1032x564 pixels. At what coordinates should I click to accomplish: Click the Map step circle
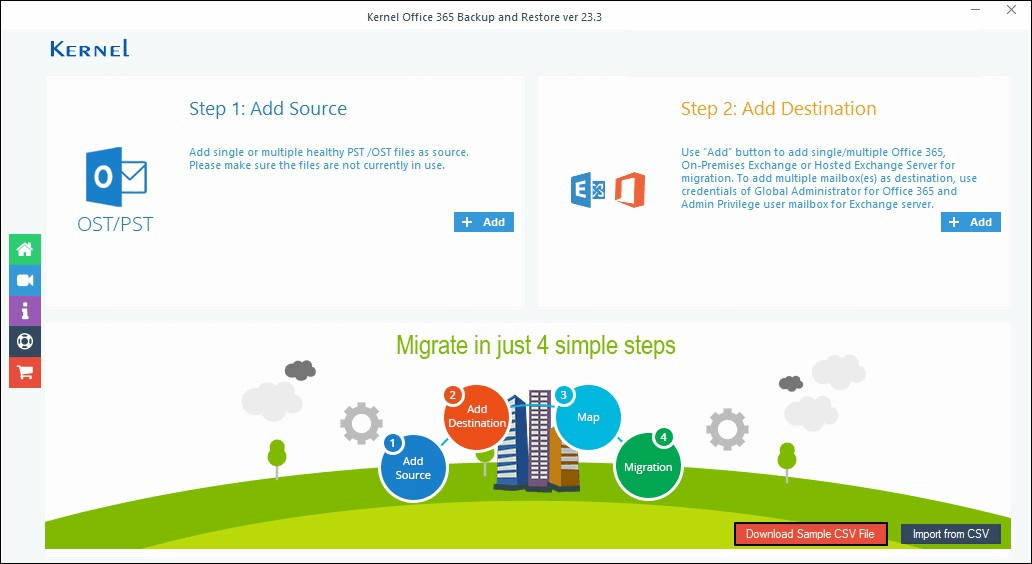point(588,417)
